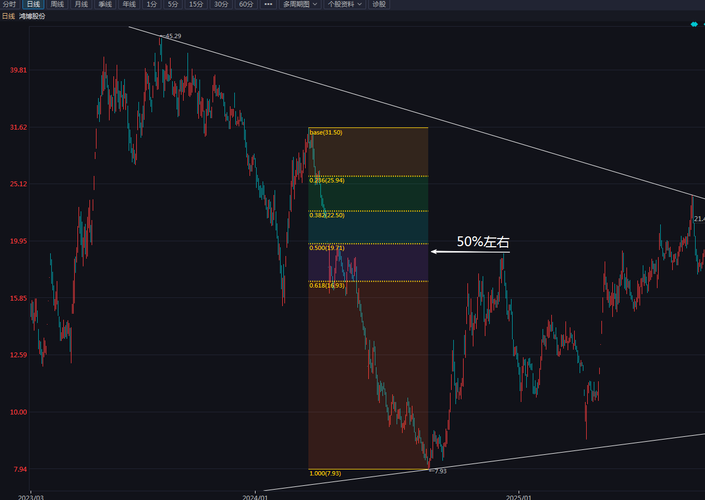The width and height of the screenshot is (705, 500).
Task: Select the base(31.50) Fibonacci level label
Action: click(x=326, y=133)
